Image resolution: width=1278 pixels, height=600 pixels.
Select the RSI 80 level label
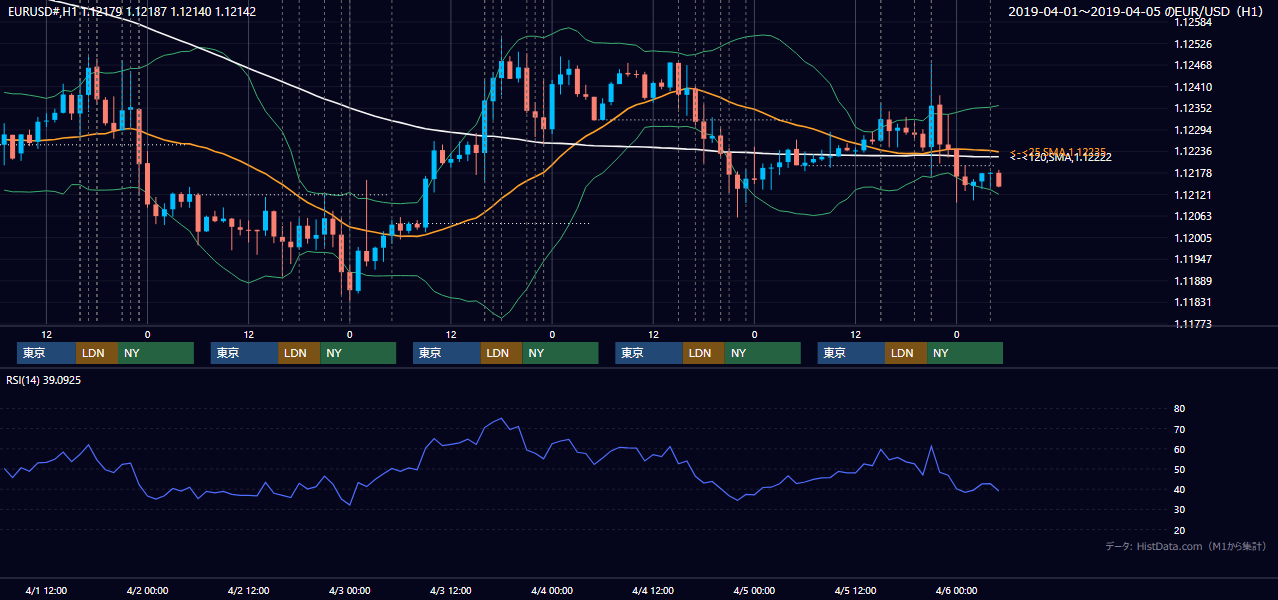coord(1180,409)
